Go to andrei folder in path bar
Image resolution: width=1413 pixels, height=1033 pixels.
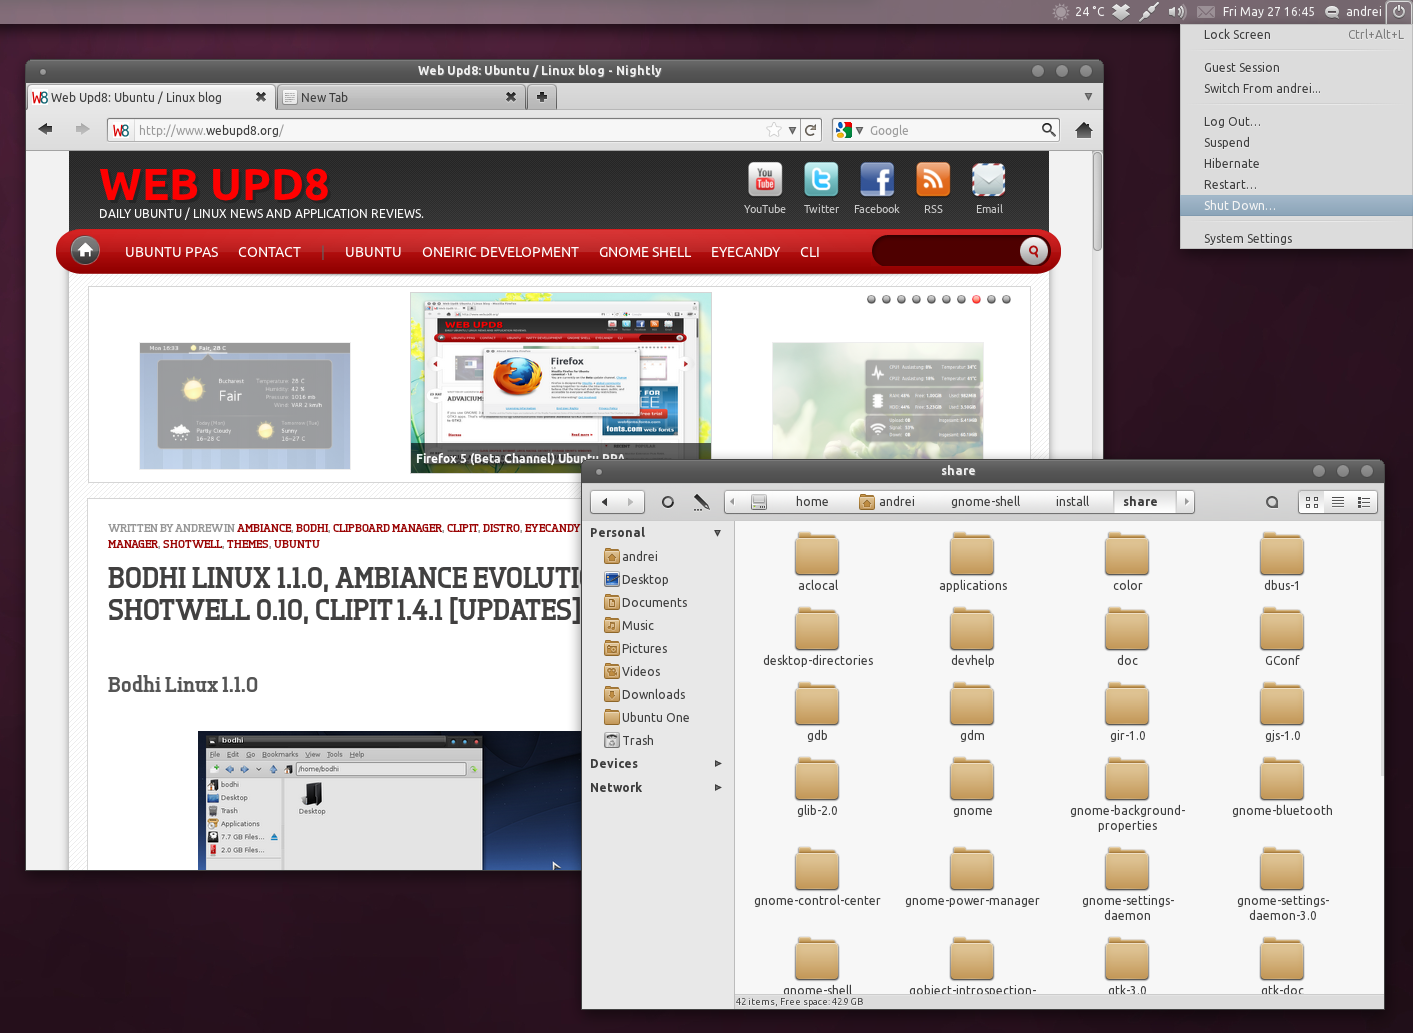(887, 502)
